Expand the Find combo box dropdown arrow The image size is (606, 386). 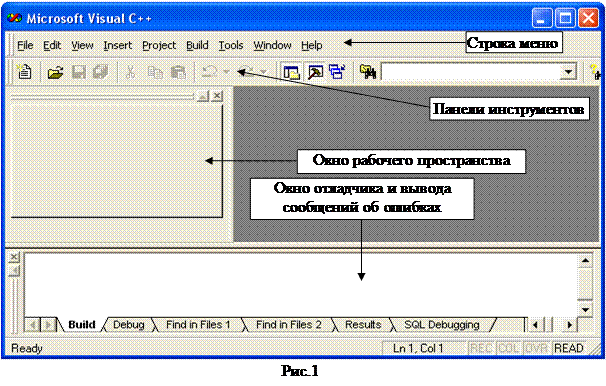569,72
